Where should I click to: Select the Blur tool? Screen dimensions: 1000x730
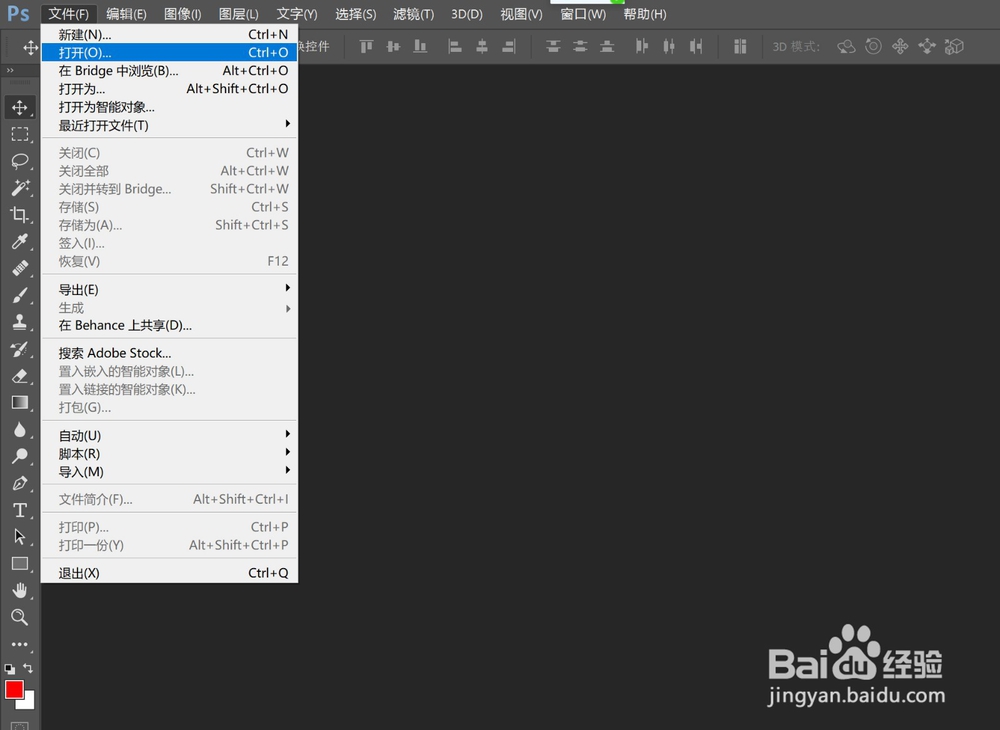(20, 430)
